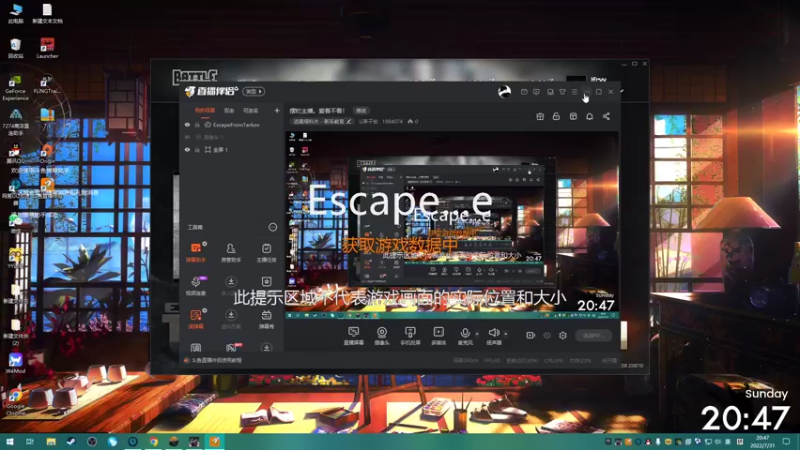Click the unlock padlock icon above preview
The height and width of the screenshot is (450, 800).
557,116
